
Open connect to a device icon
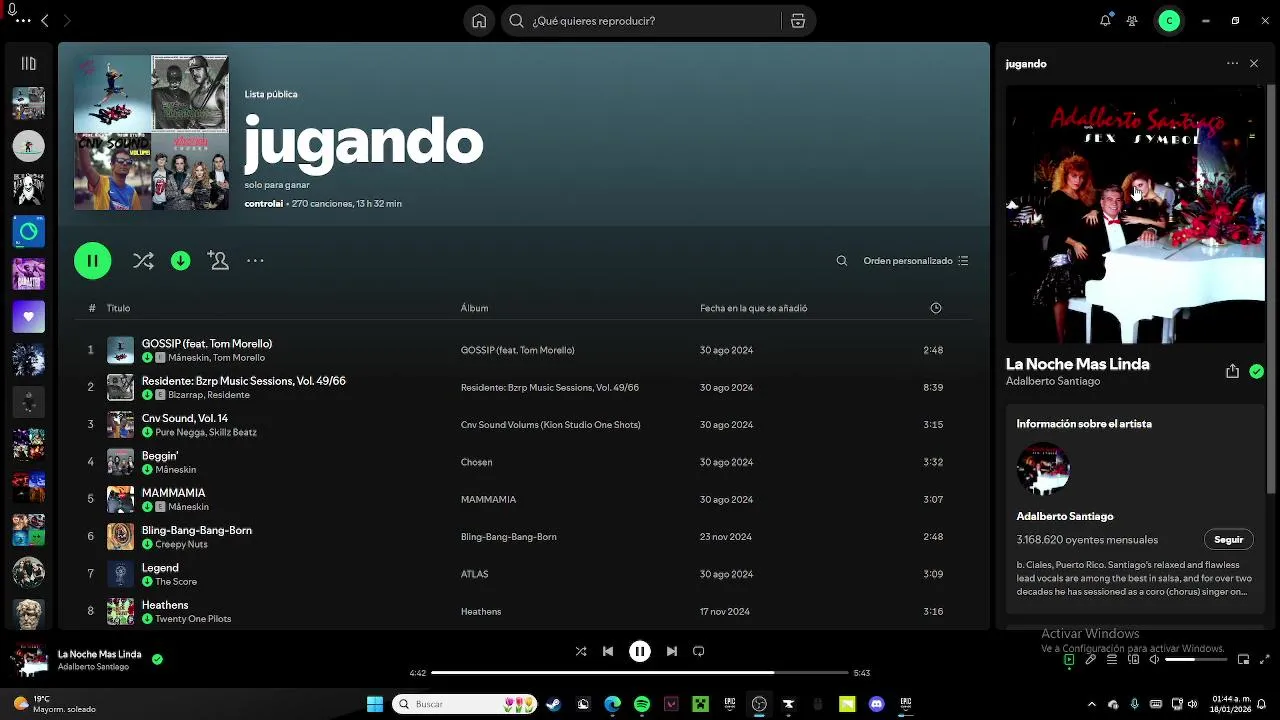tap(1133, 660)
